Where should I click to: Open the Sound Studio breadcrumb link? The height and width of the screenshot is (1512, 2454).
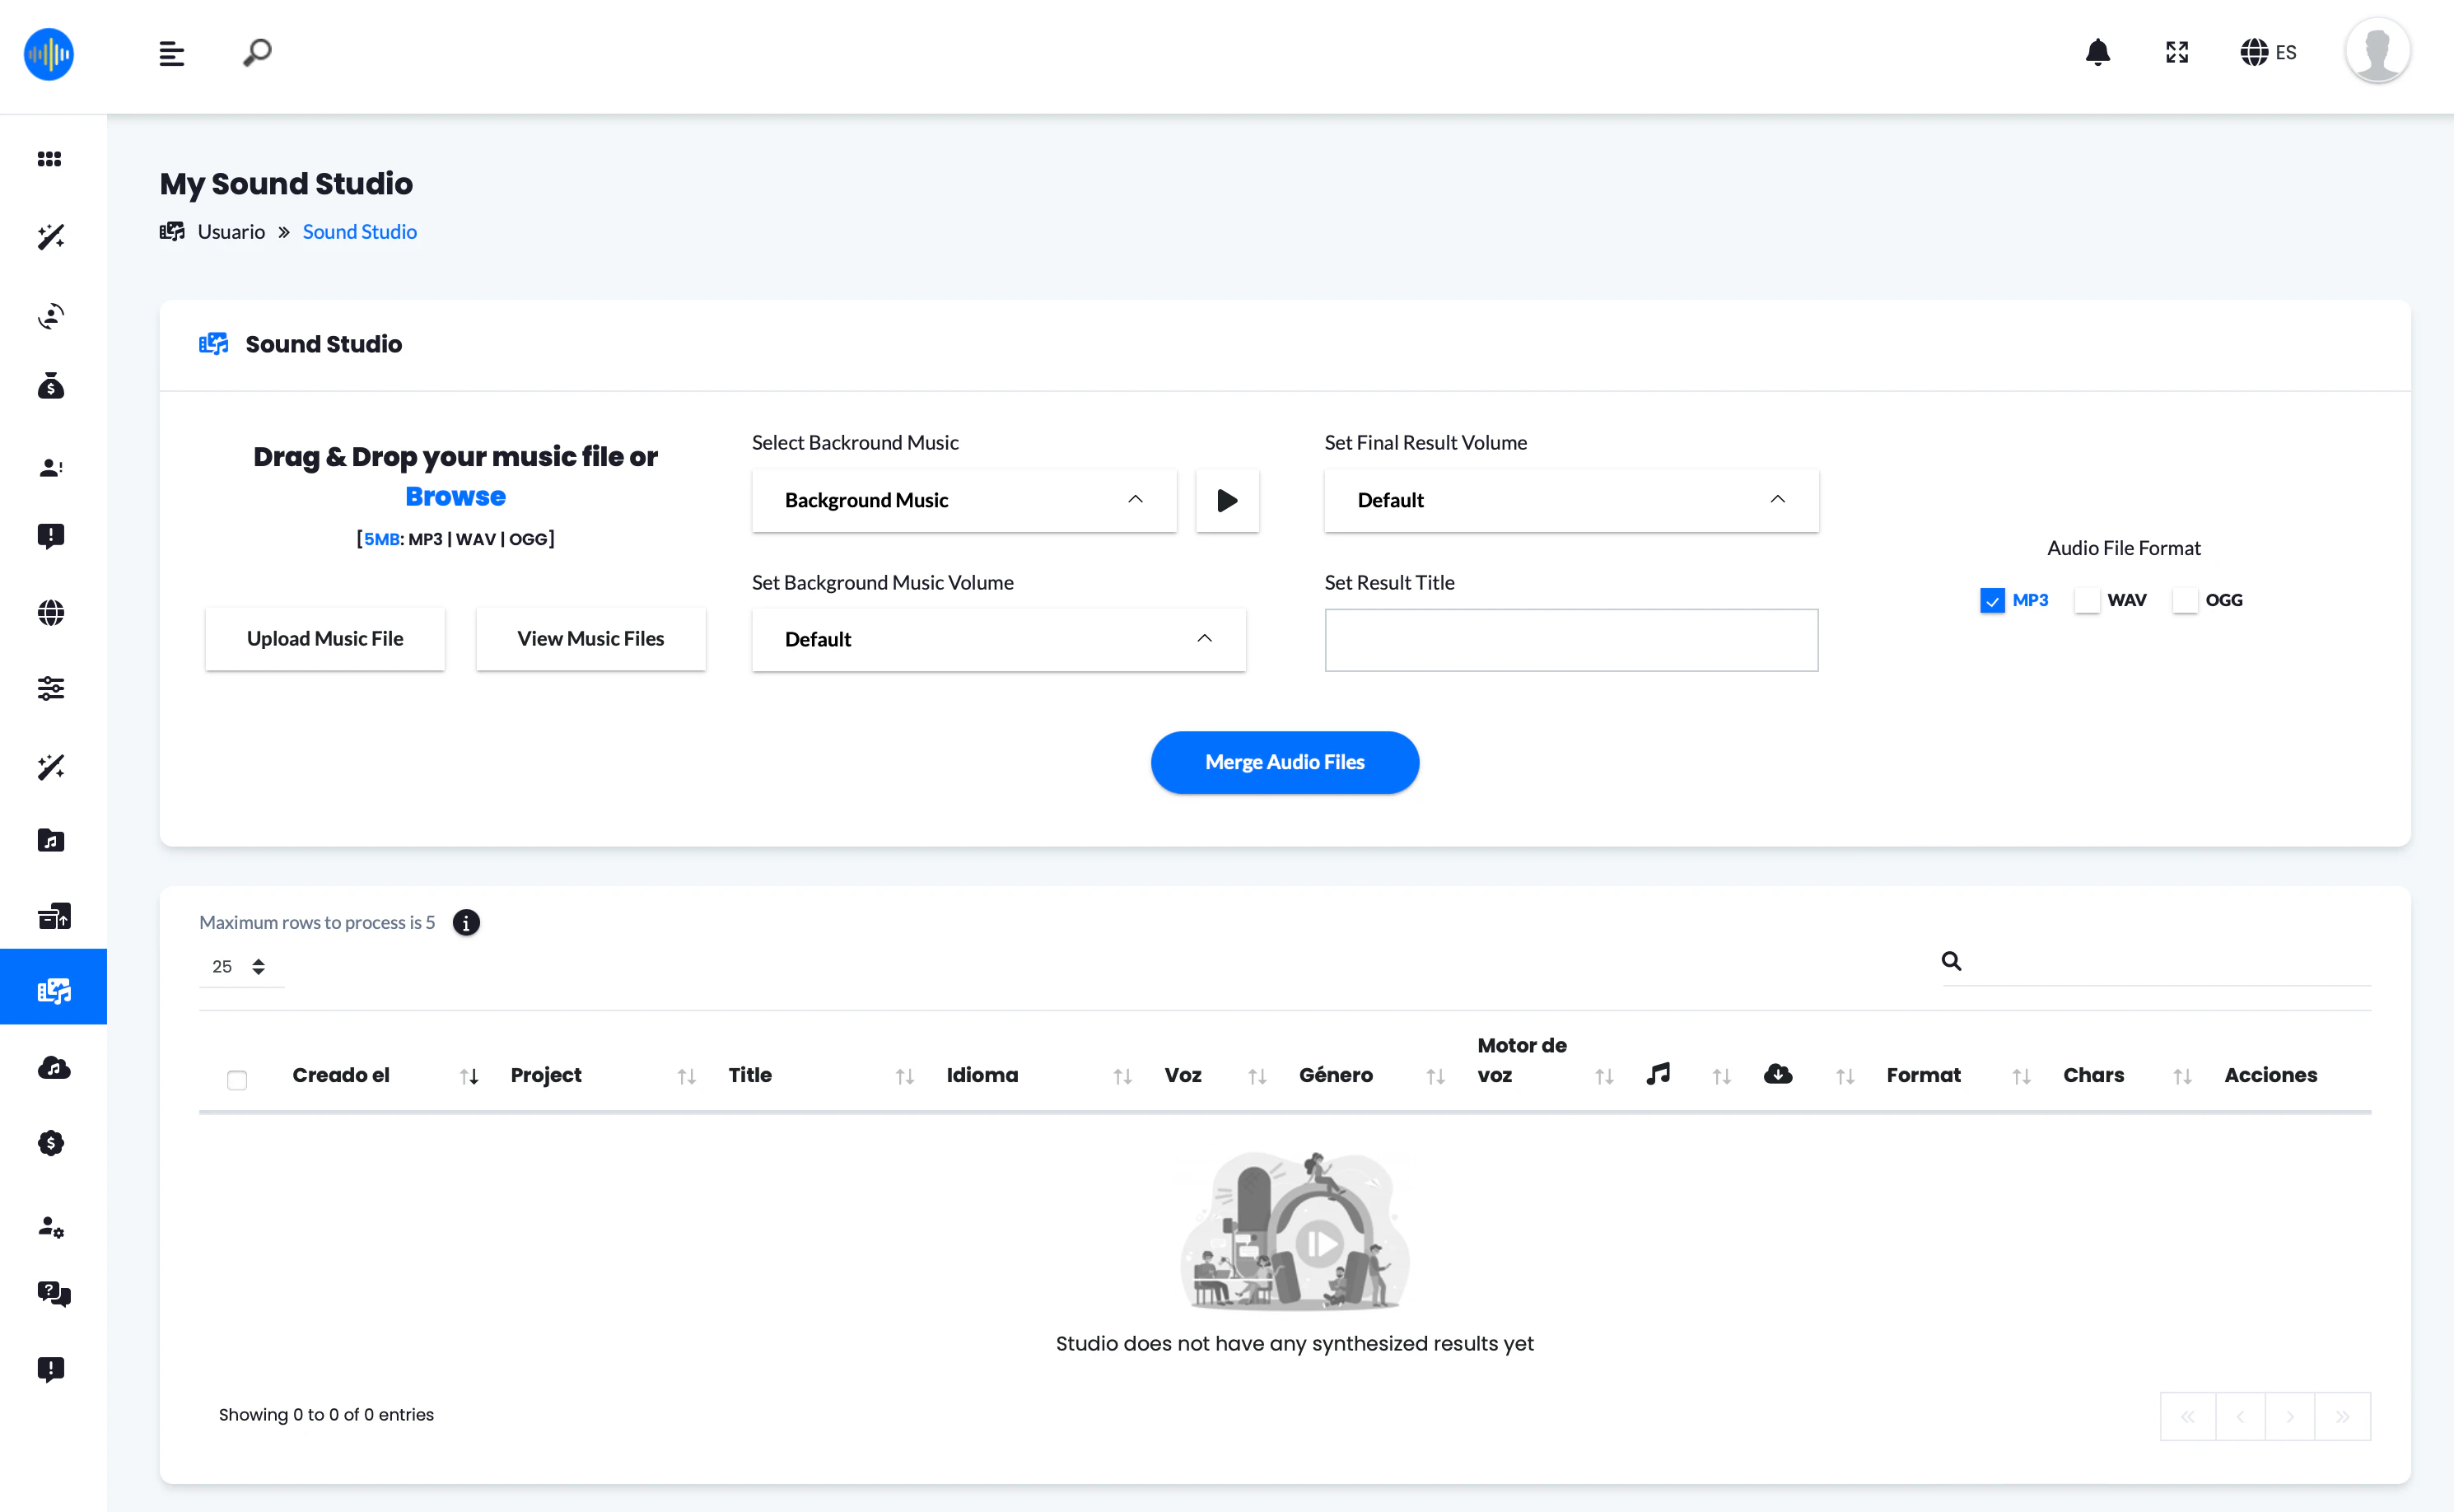(x=359, y=231)
